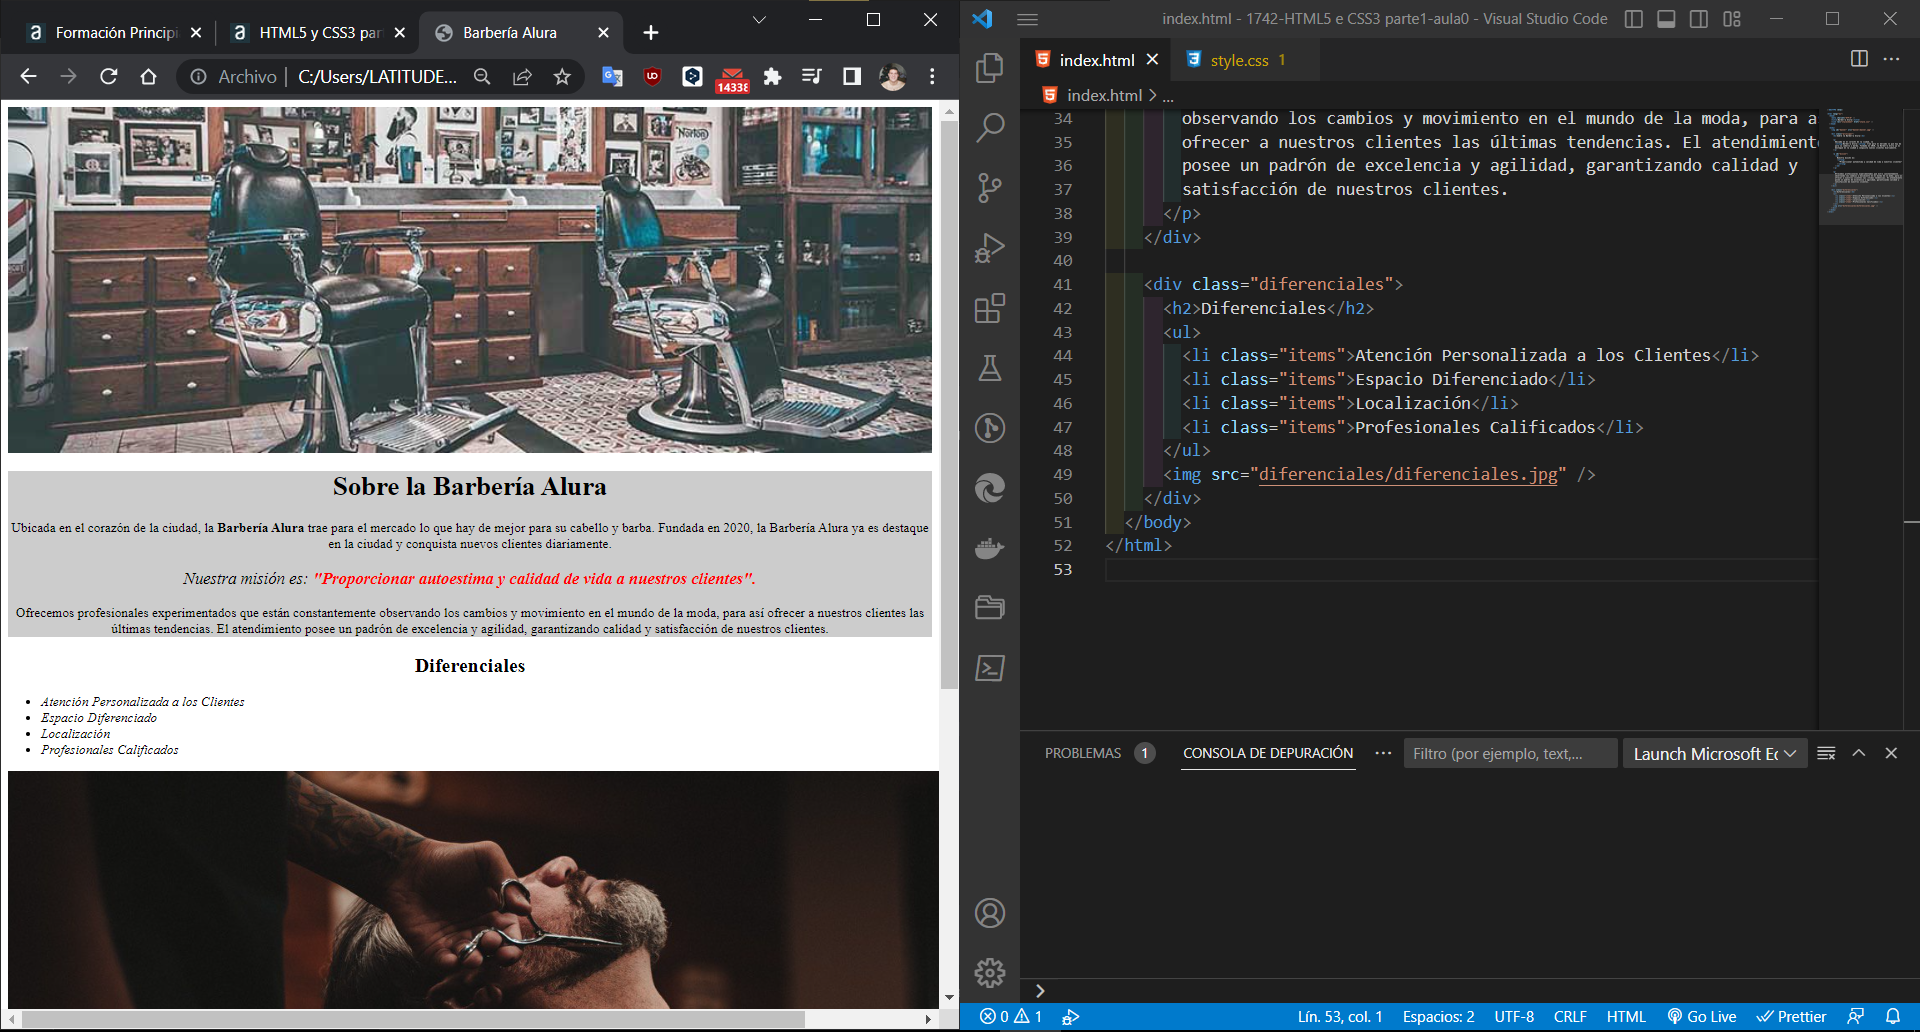The width and height of the screenshot is (1920, 1032).
Task: Open the Chrome three-dot menu
Action: click(x=932, y=76)
